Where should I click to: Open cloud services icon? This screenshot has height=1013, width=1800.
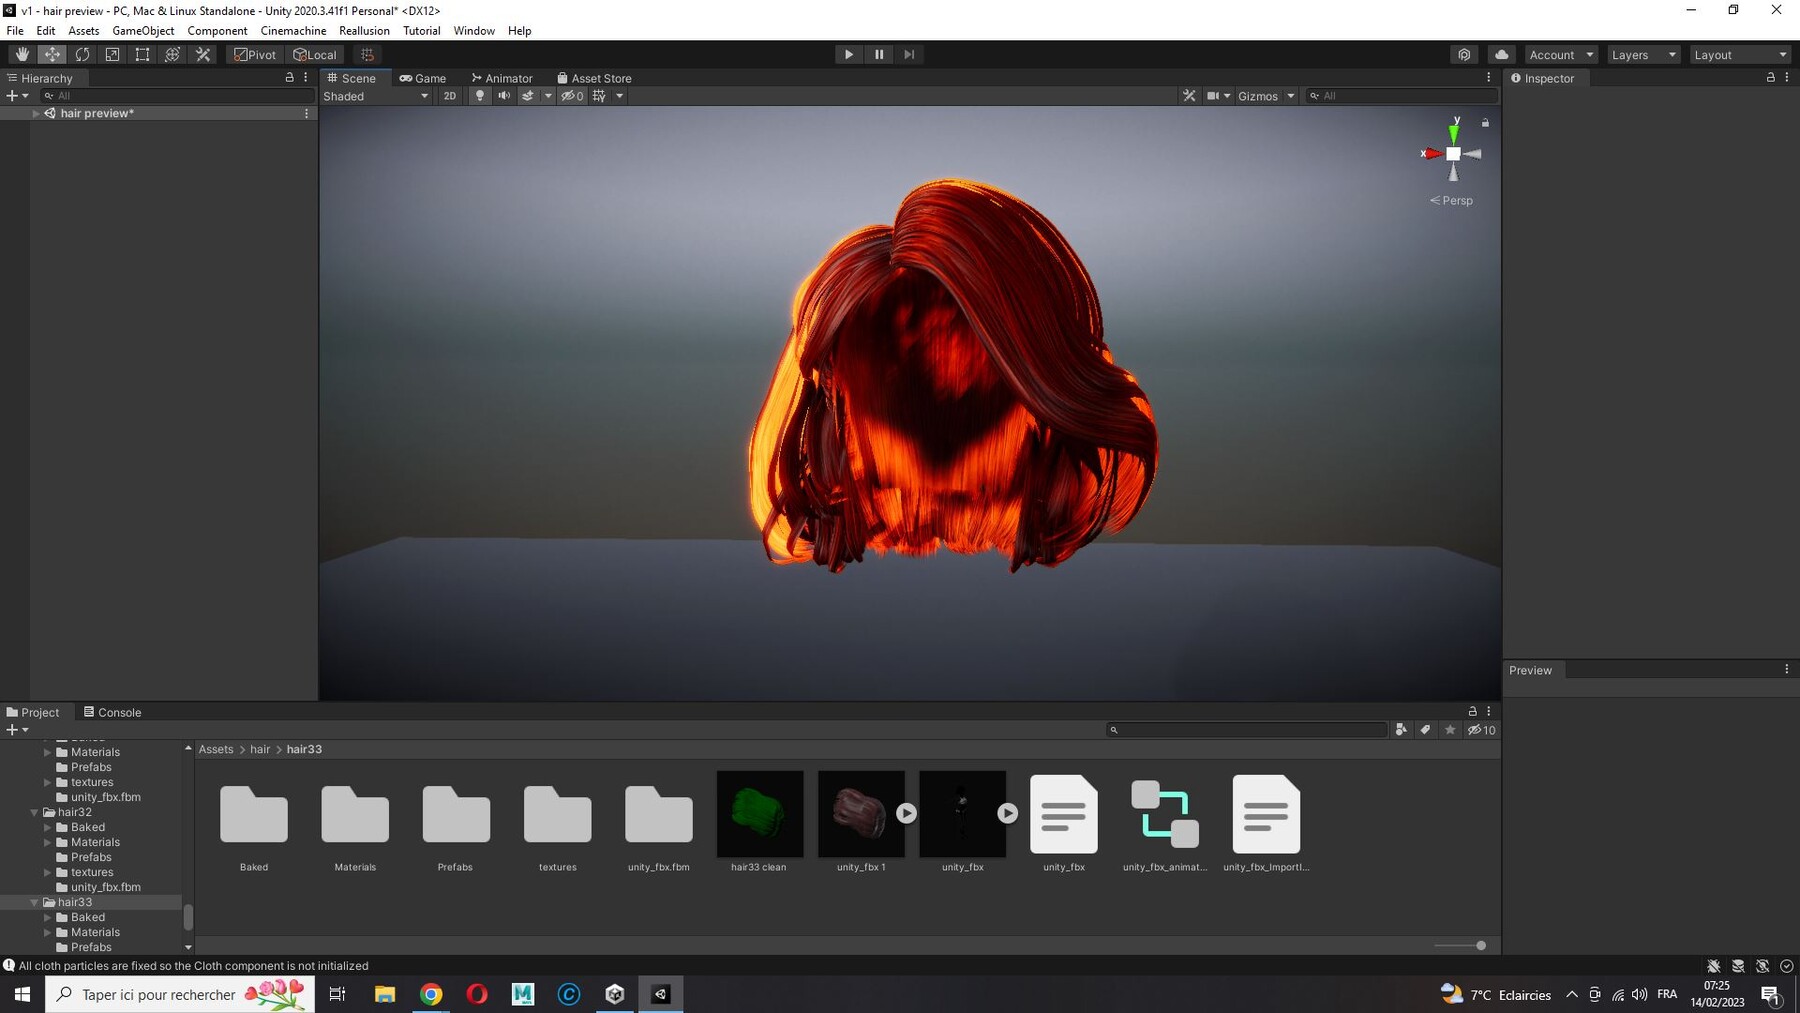(x=1501, y=55)
